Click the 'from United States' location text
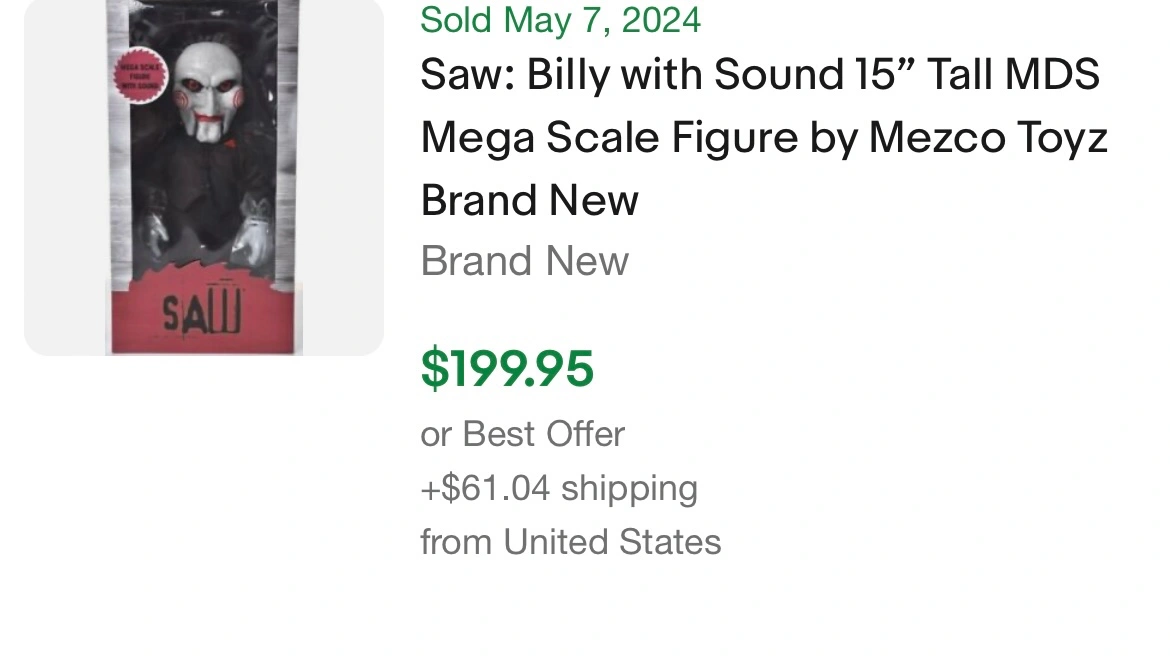 tap(571, 542)
